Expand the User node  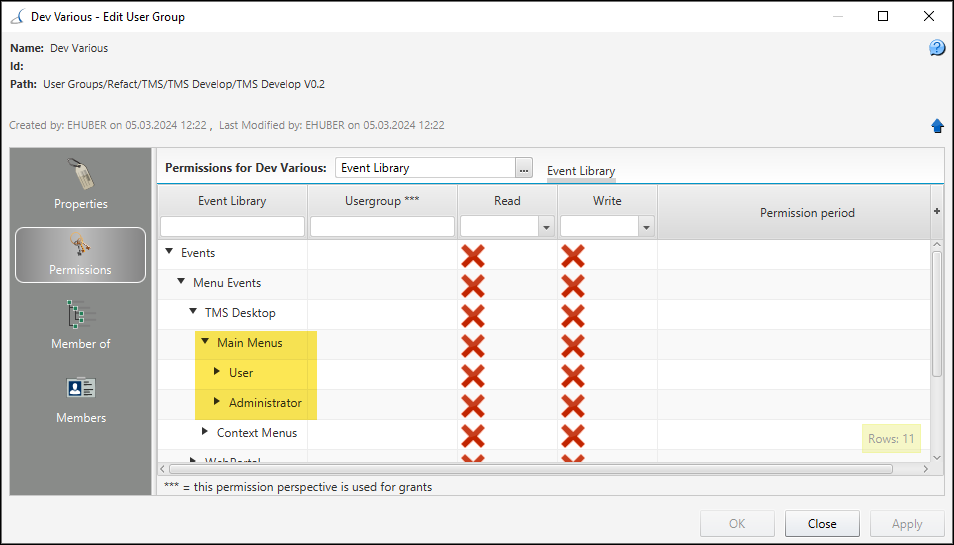pyautogui.click(x=217, y=371)
